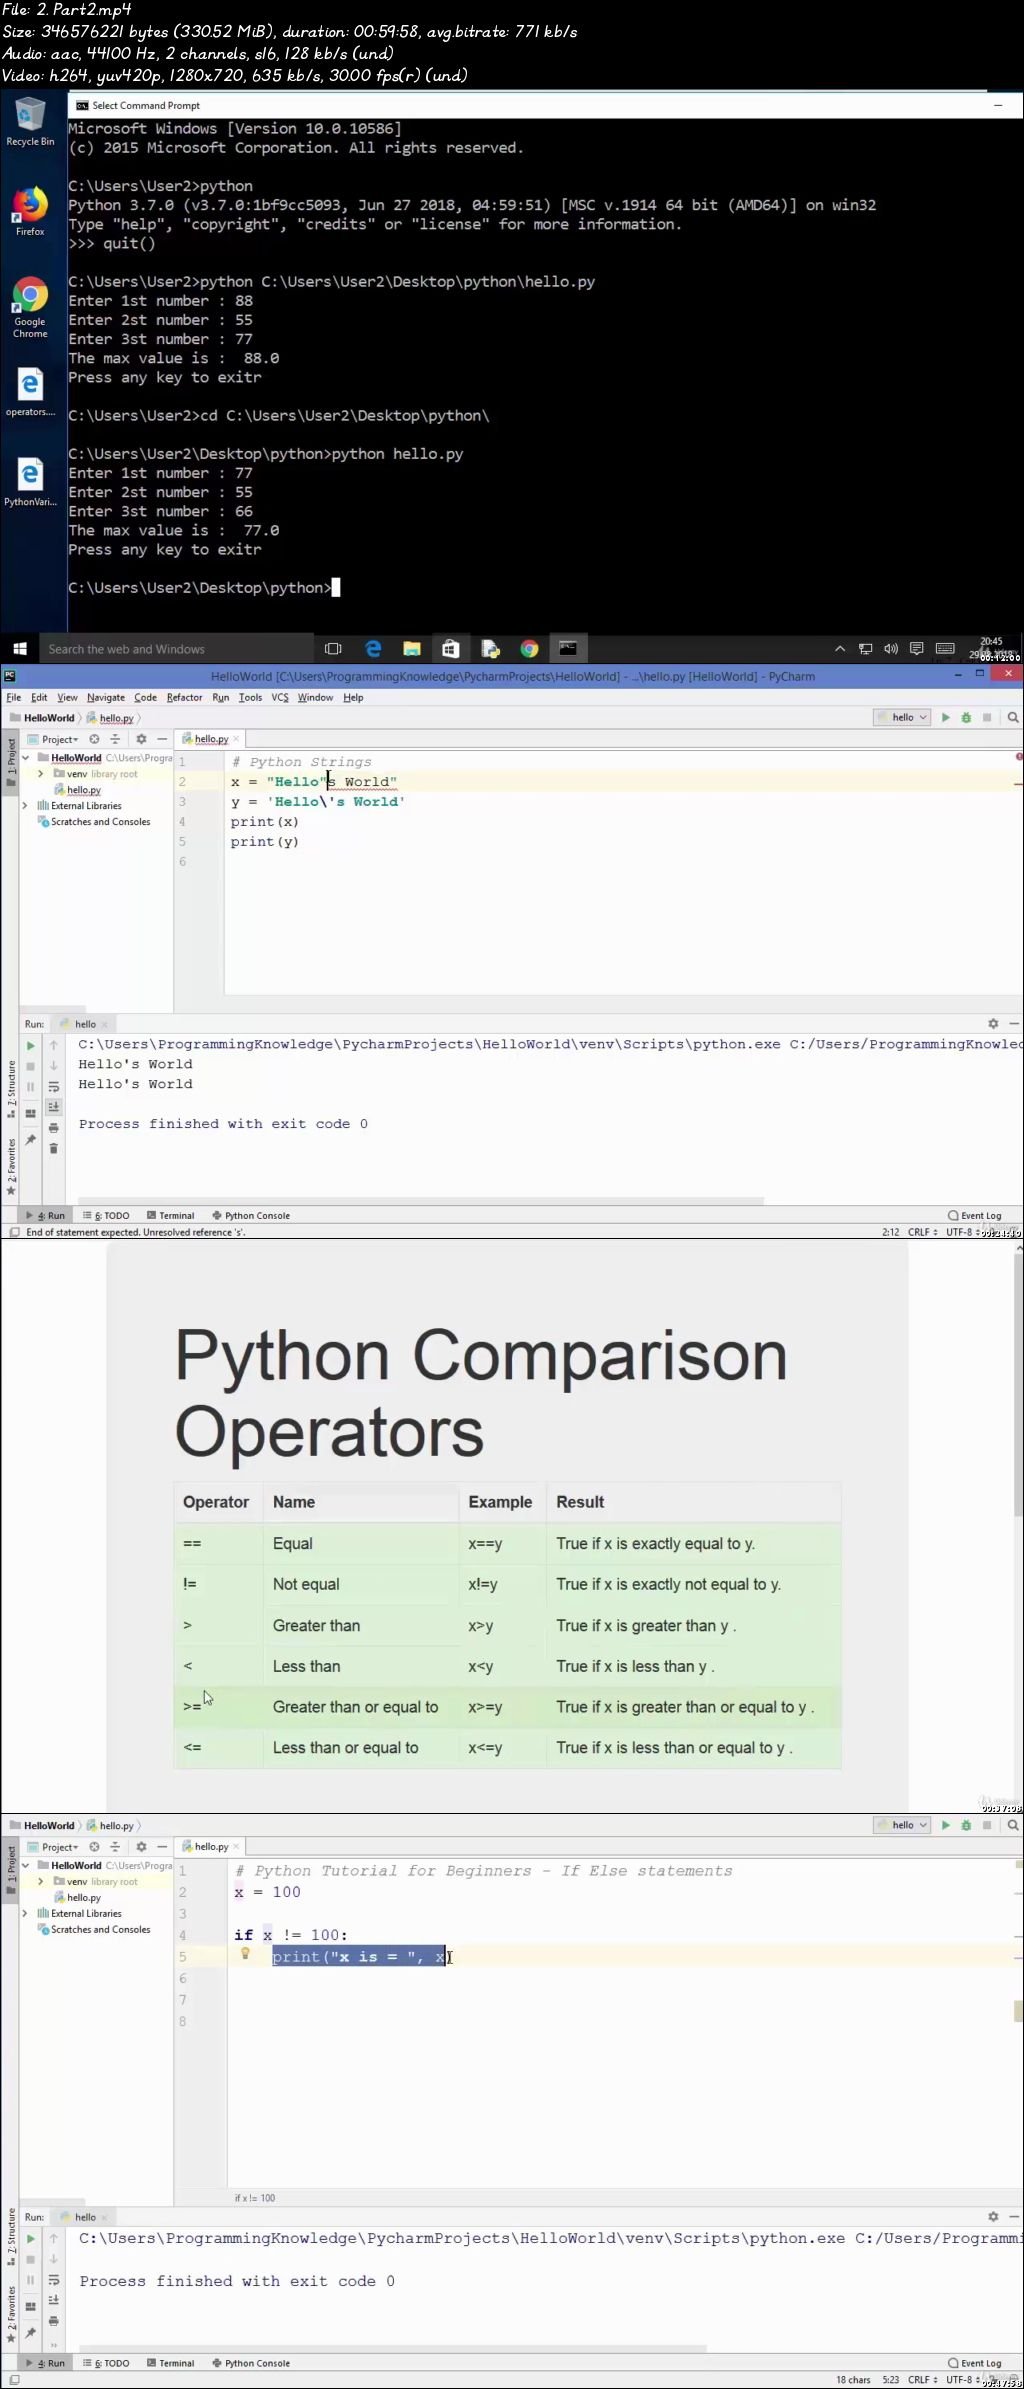Open the Recycle Bin desktop icon

click(30, 122)
